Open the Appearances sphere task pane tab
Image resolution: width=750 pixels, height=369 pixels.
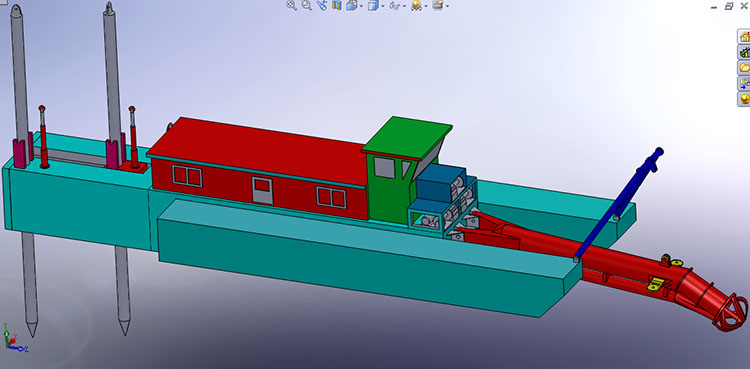(x=744, y=99)
